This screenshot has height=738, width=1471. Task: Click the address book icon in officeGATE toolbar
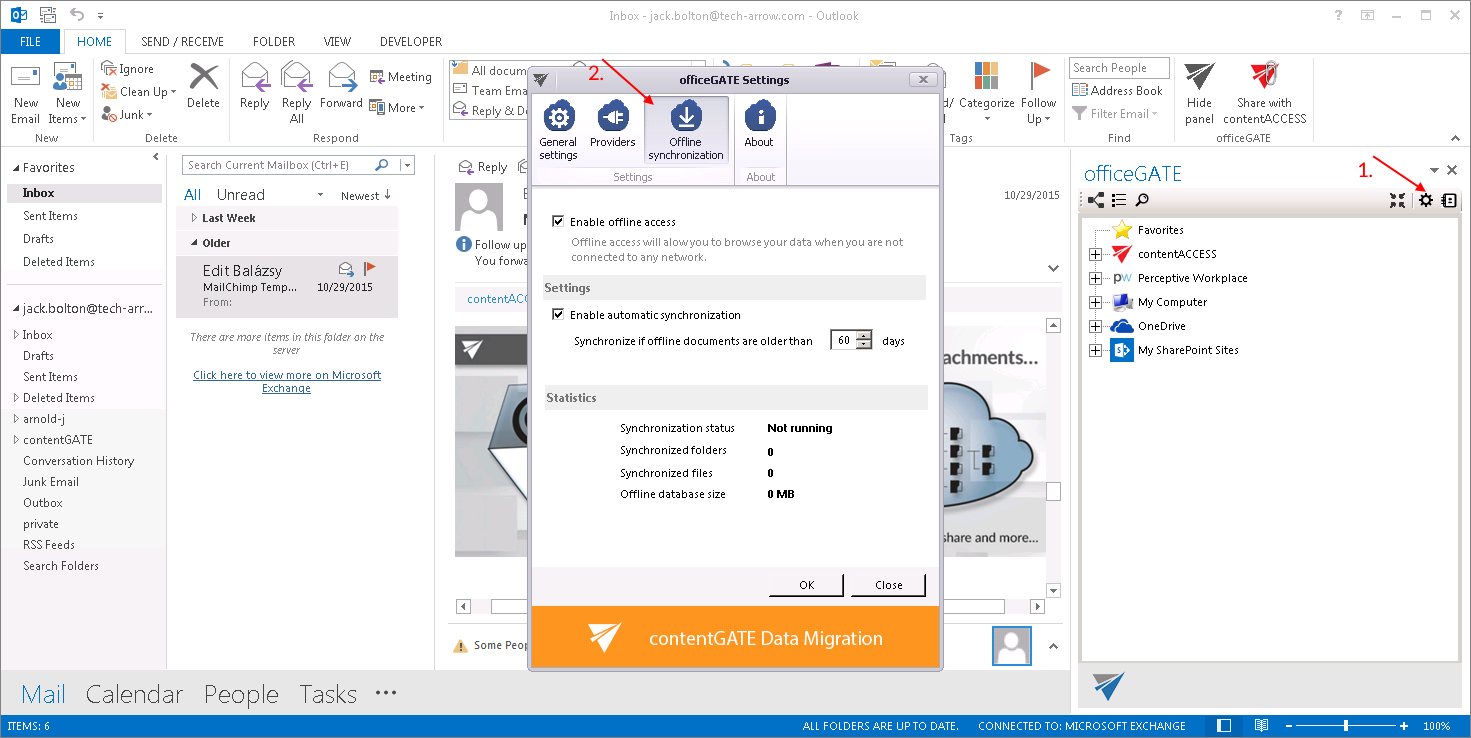coord(1449,200)
